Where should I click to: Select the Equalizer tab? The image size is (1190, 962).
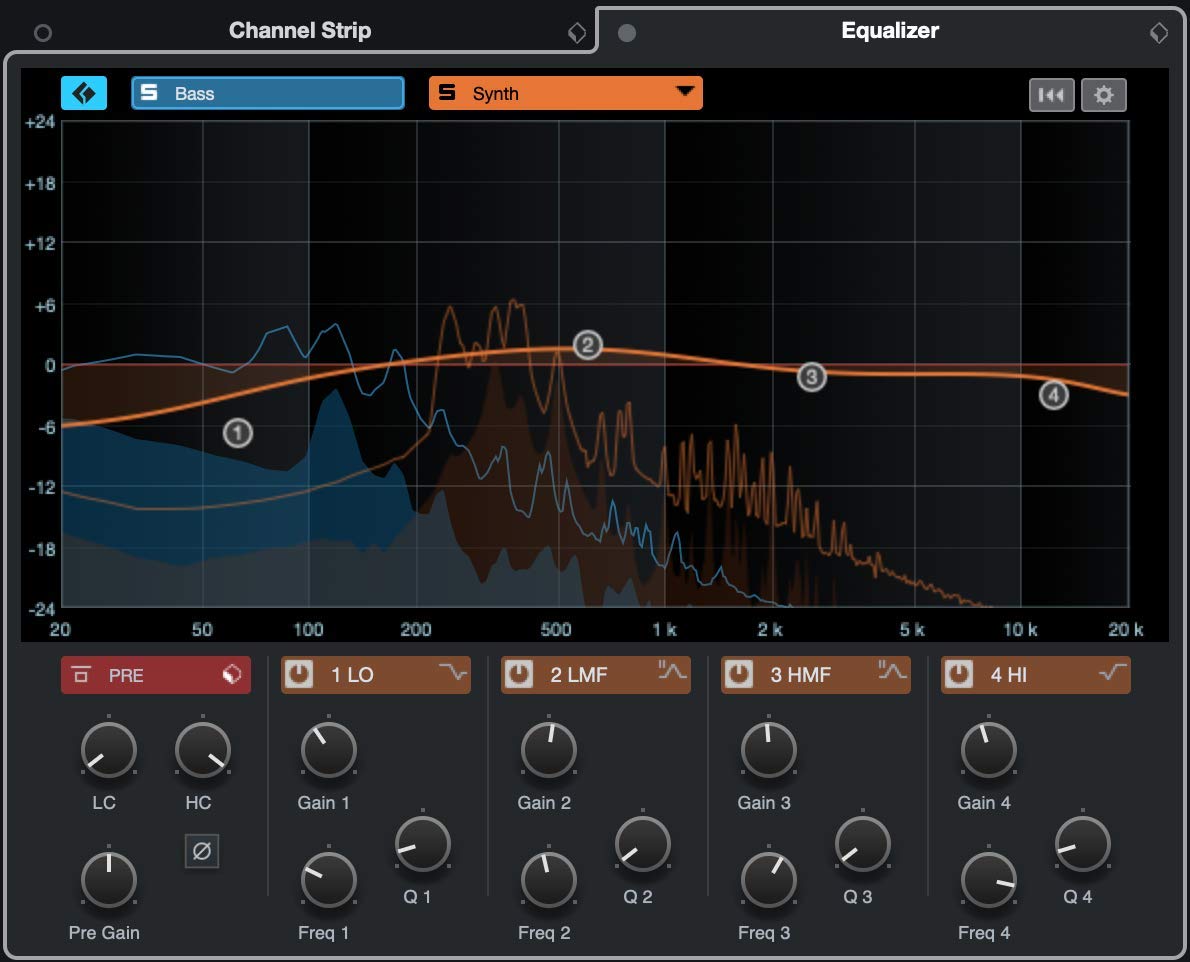point(888,30)
